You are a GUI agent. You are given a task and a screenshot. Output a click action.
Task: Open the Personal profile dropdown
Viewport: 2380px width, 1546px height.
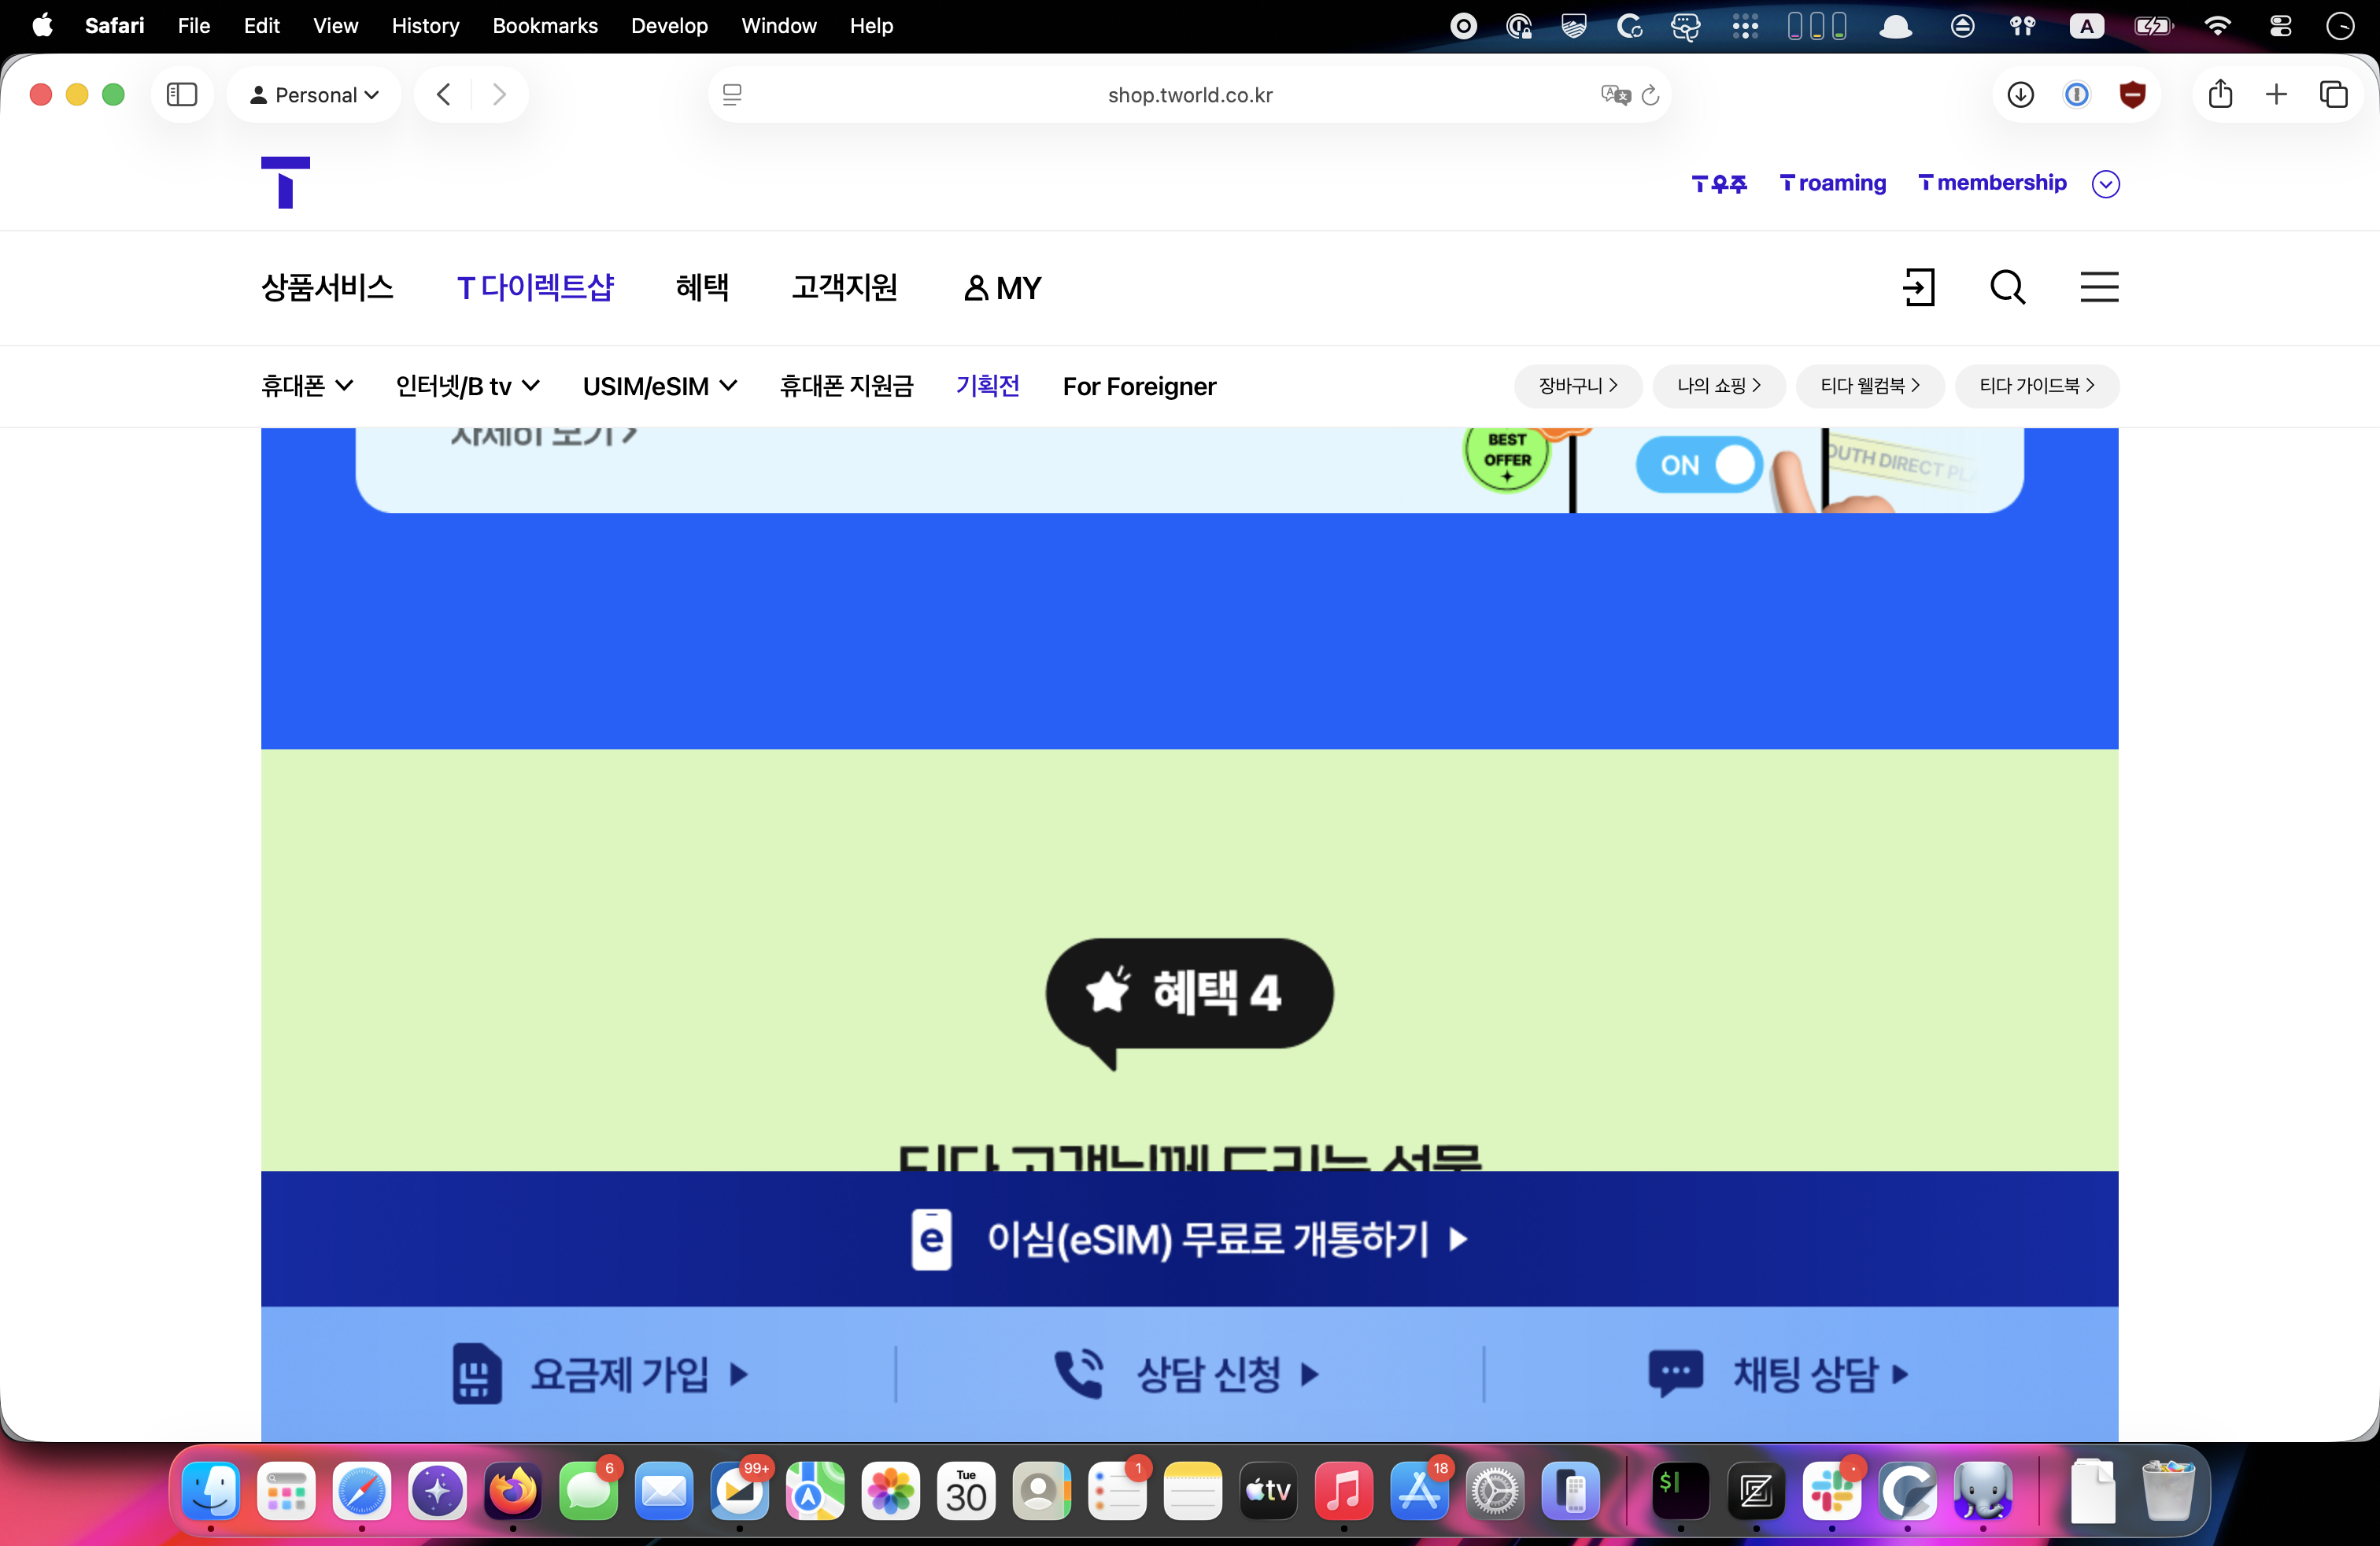coord(314,95)
